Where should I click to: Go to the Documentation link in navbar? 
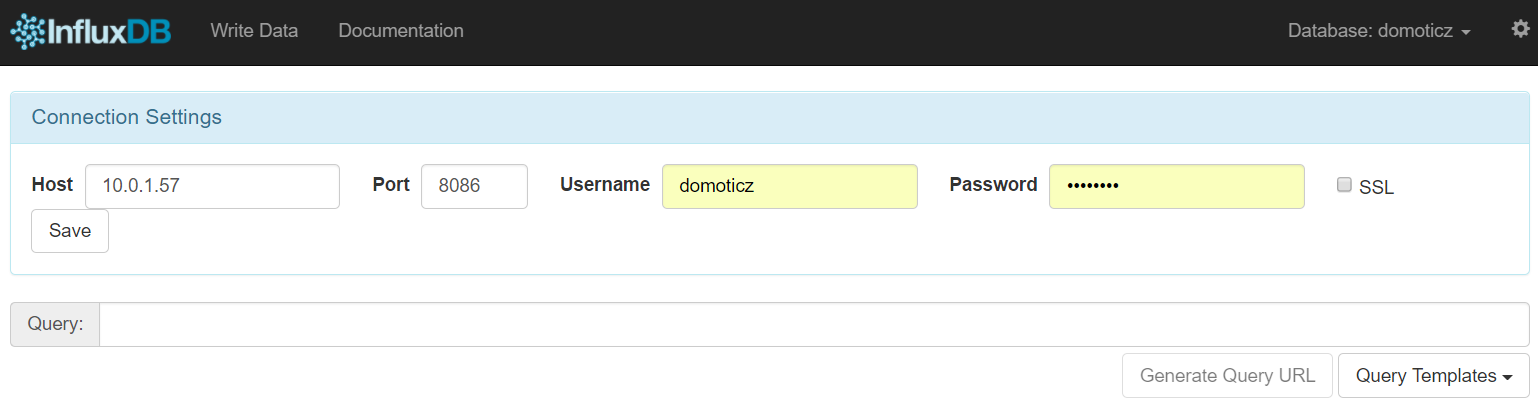[x=401, y=31]
